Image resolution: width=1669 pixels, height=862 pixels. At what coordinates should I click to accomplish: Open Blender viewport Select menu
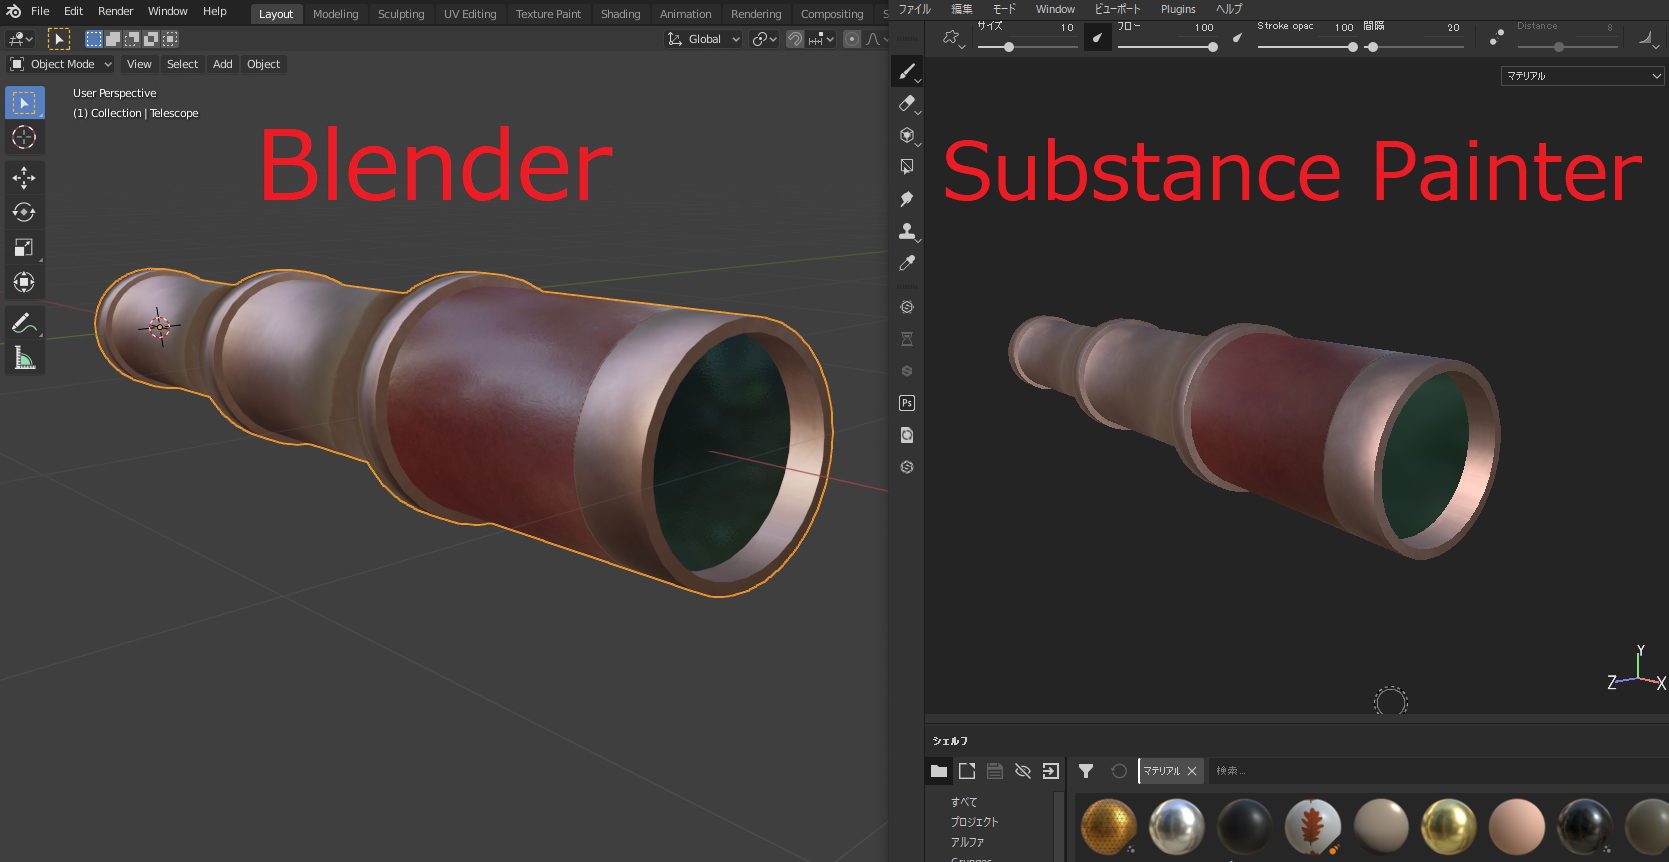coord(182,64)
